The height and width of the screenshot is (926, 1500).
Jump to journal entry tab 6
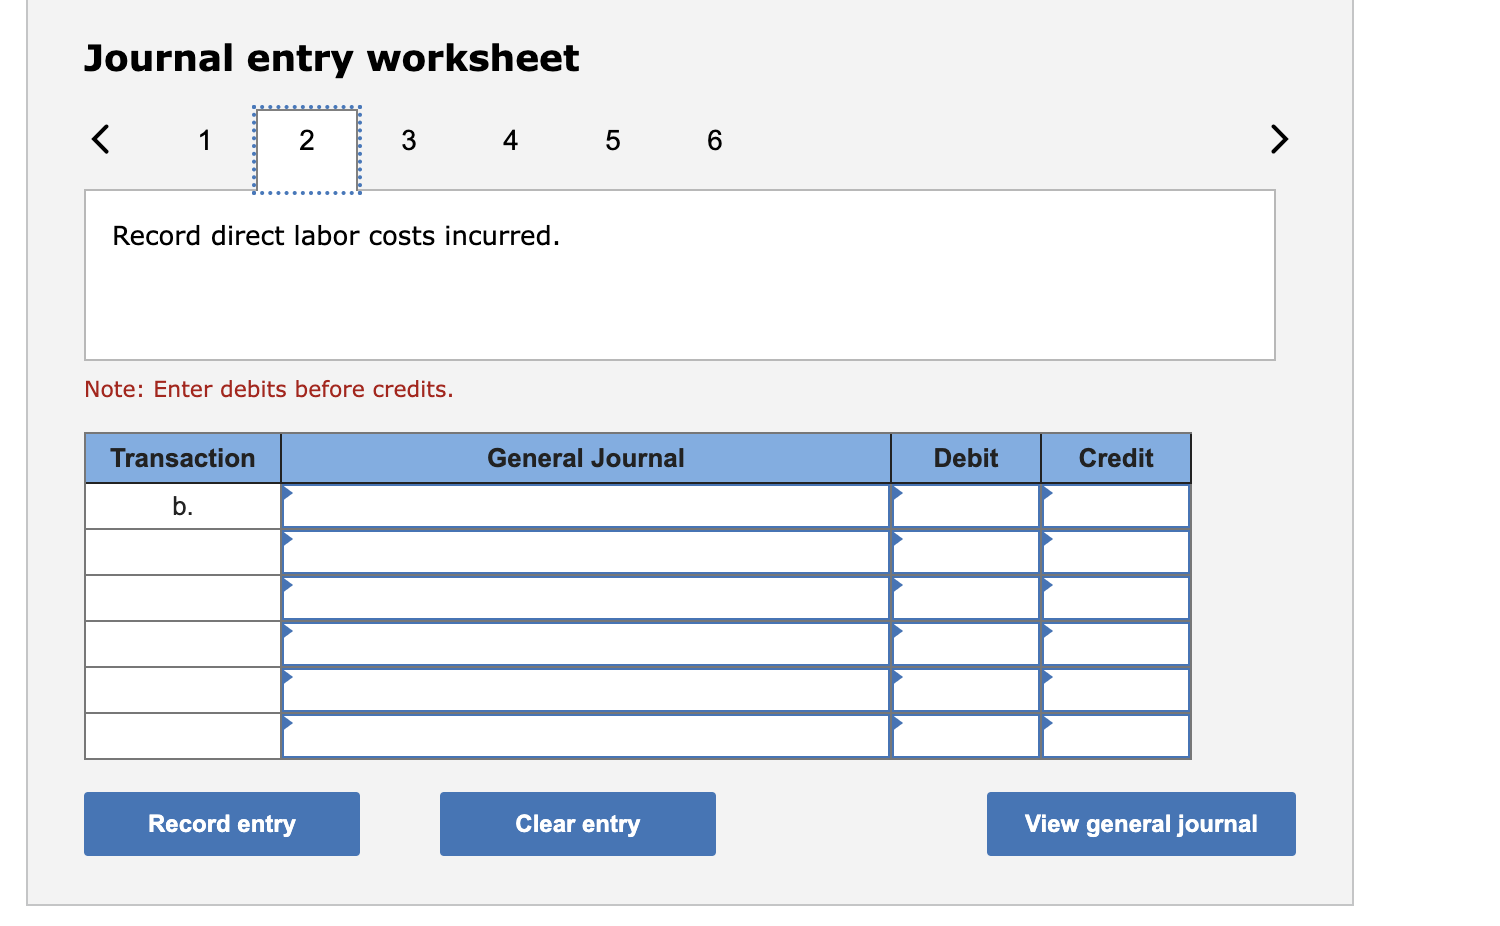tap(715, 140)
